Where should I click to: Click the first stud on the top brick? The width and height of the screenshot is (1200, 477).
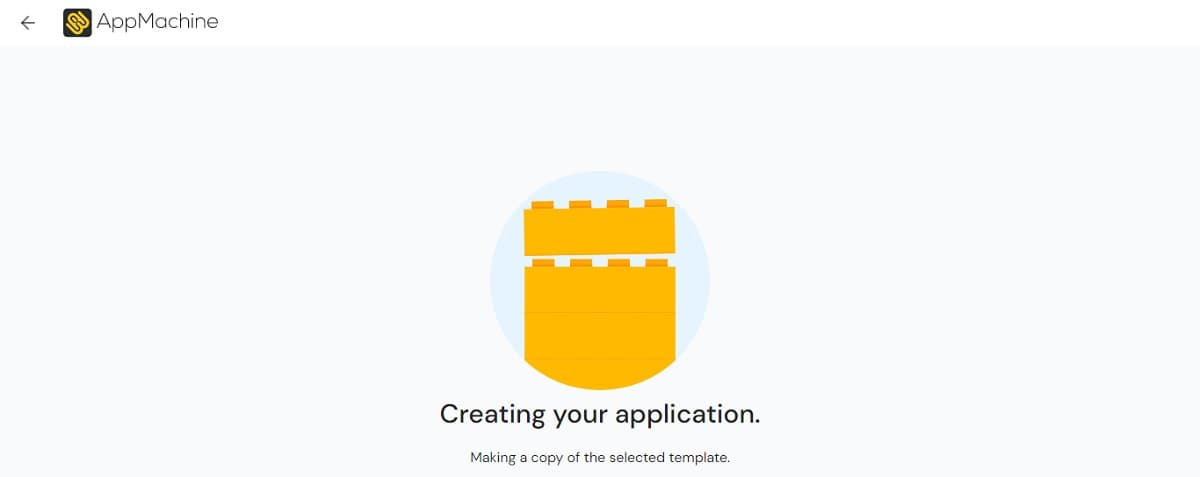[x=543, y=204]
